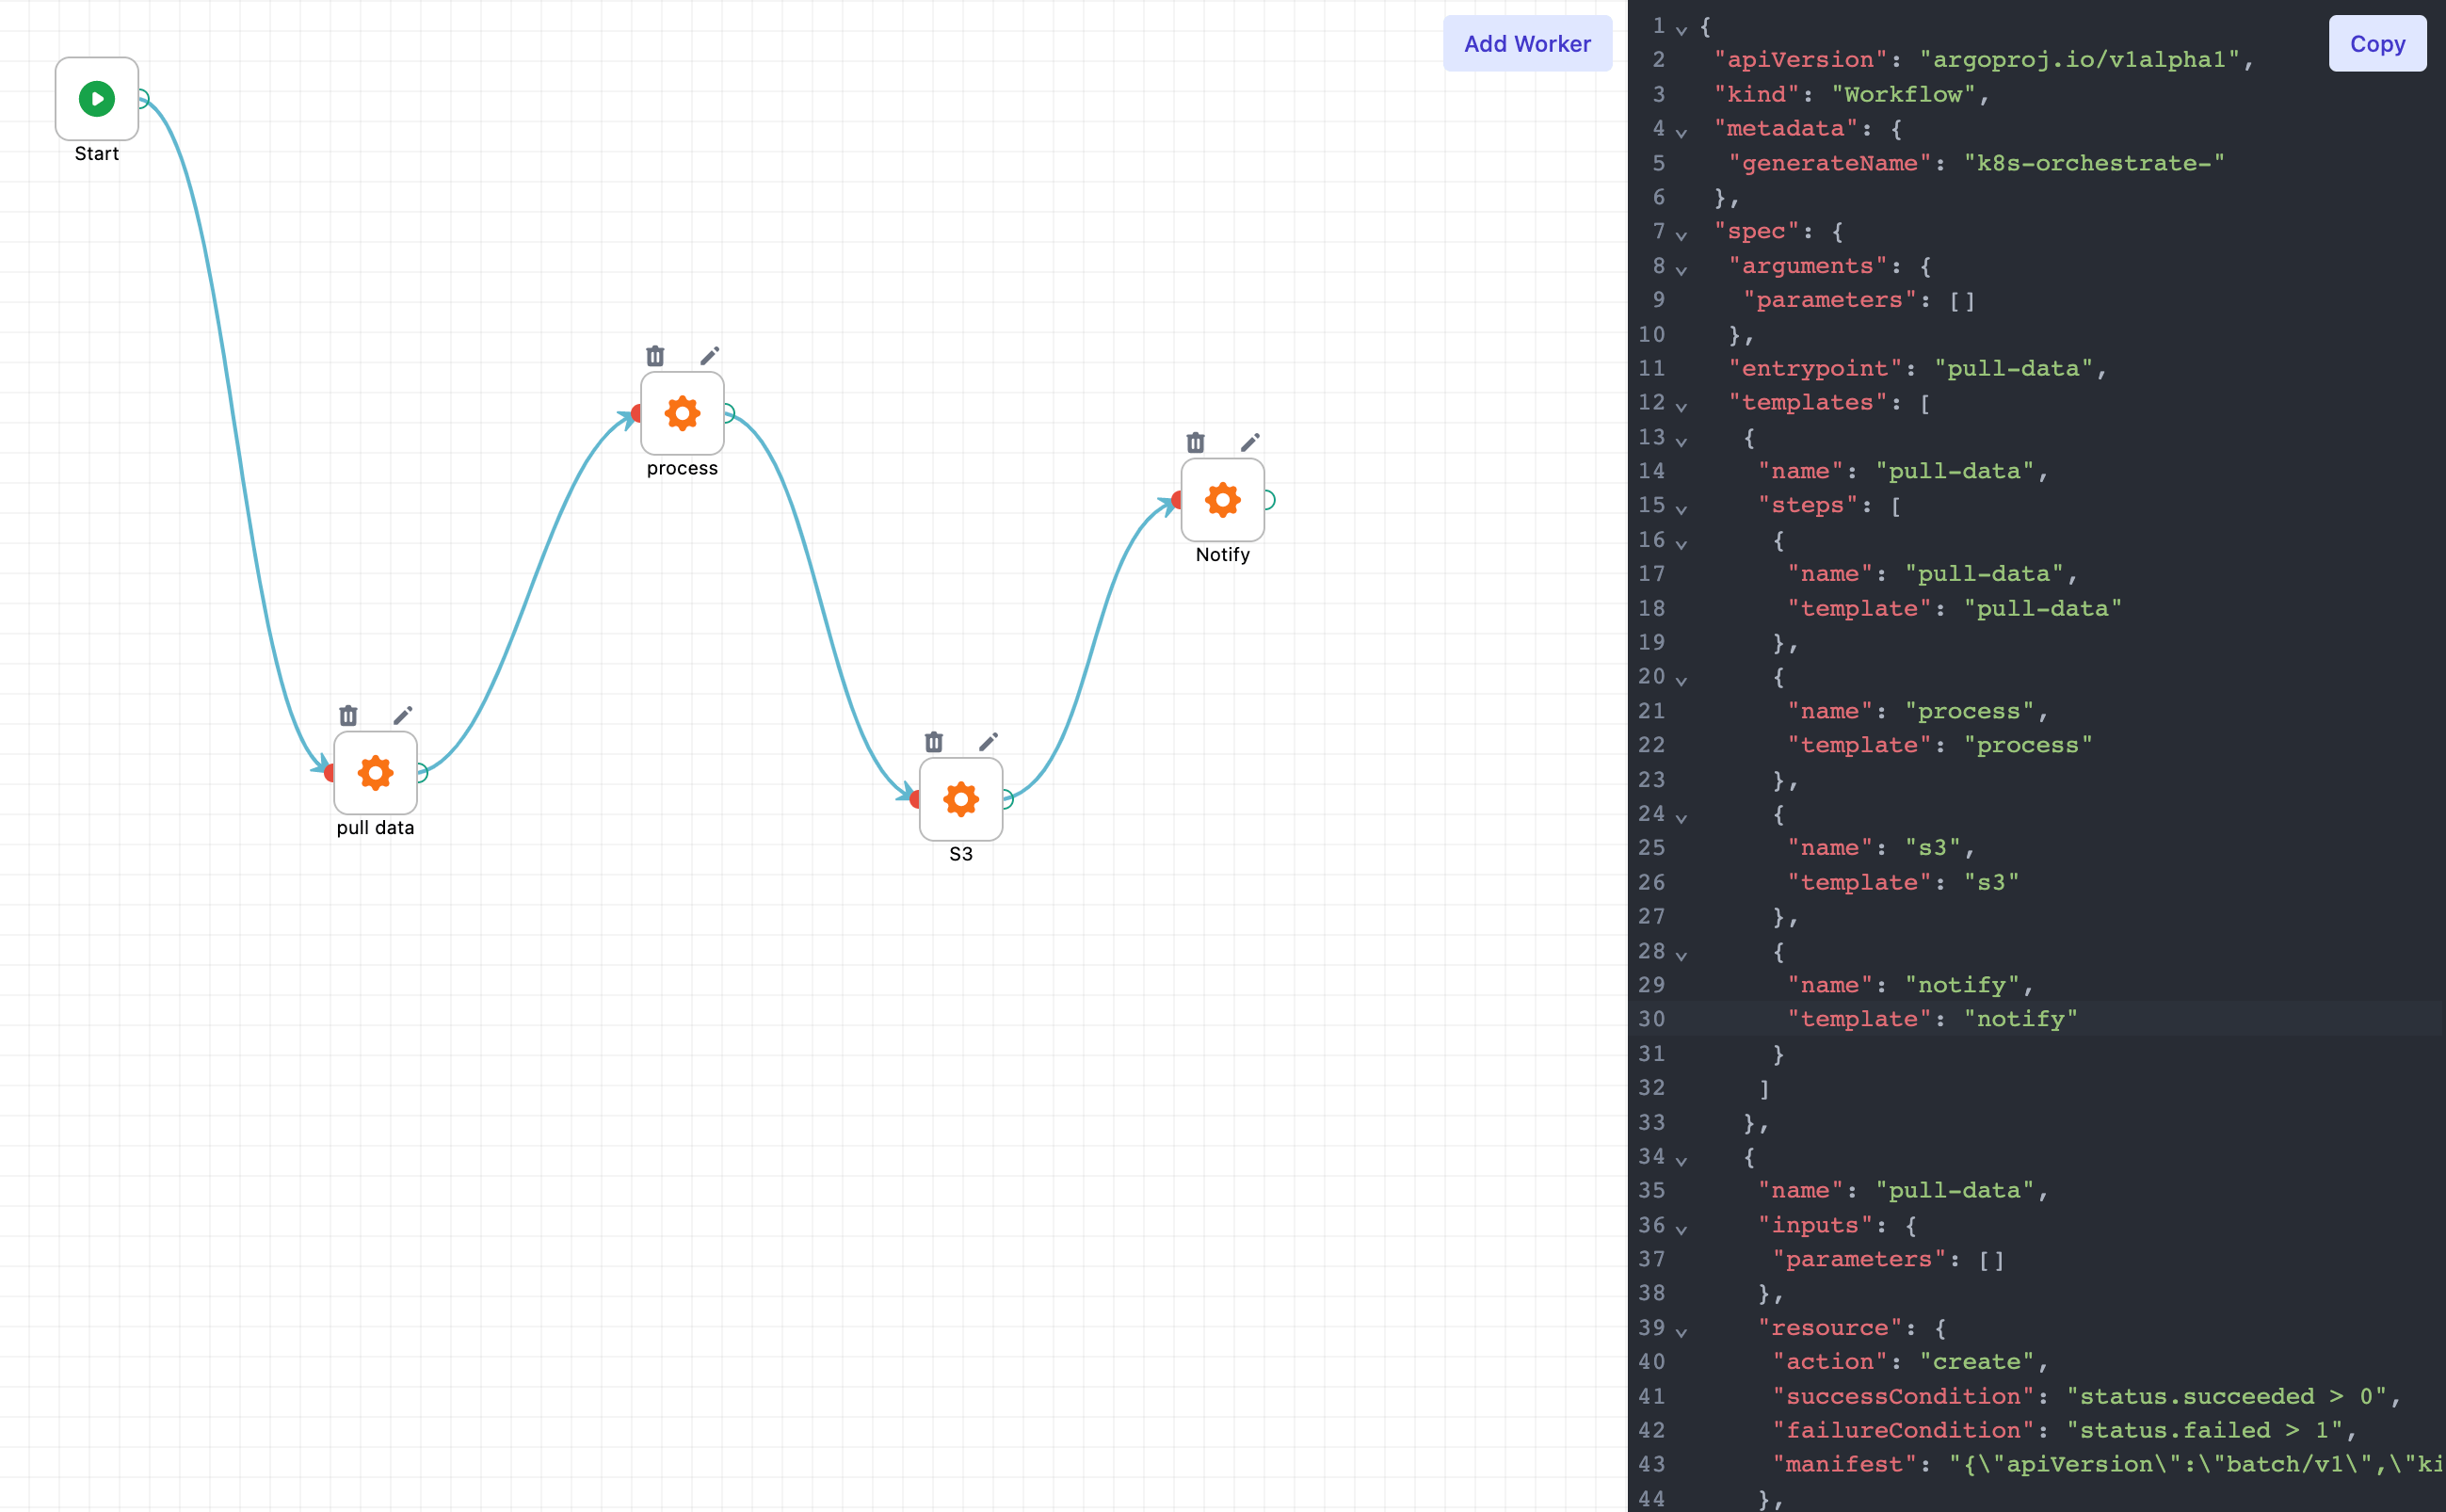Click pencil icon above S3 node
Screen dimensions: 2446x1512
click(x=988, y=741)
